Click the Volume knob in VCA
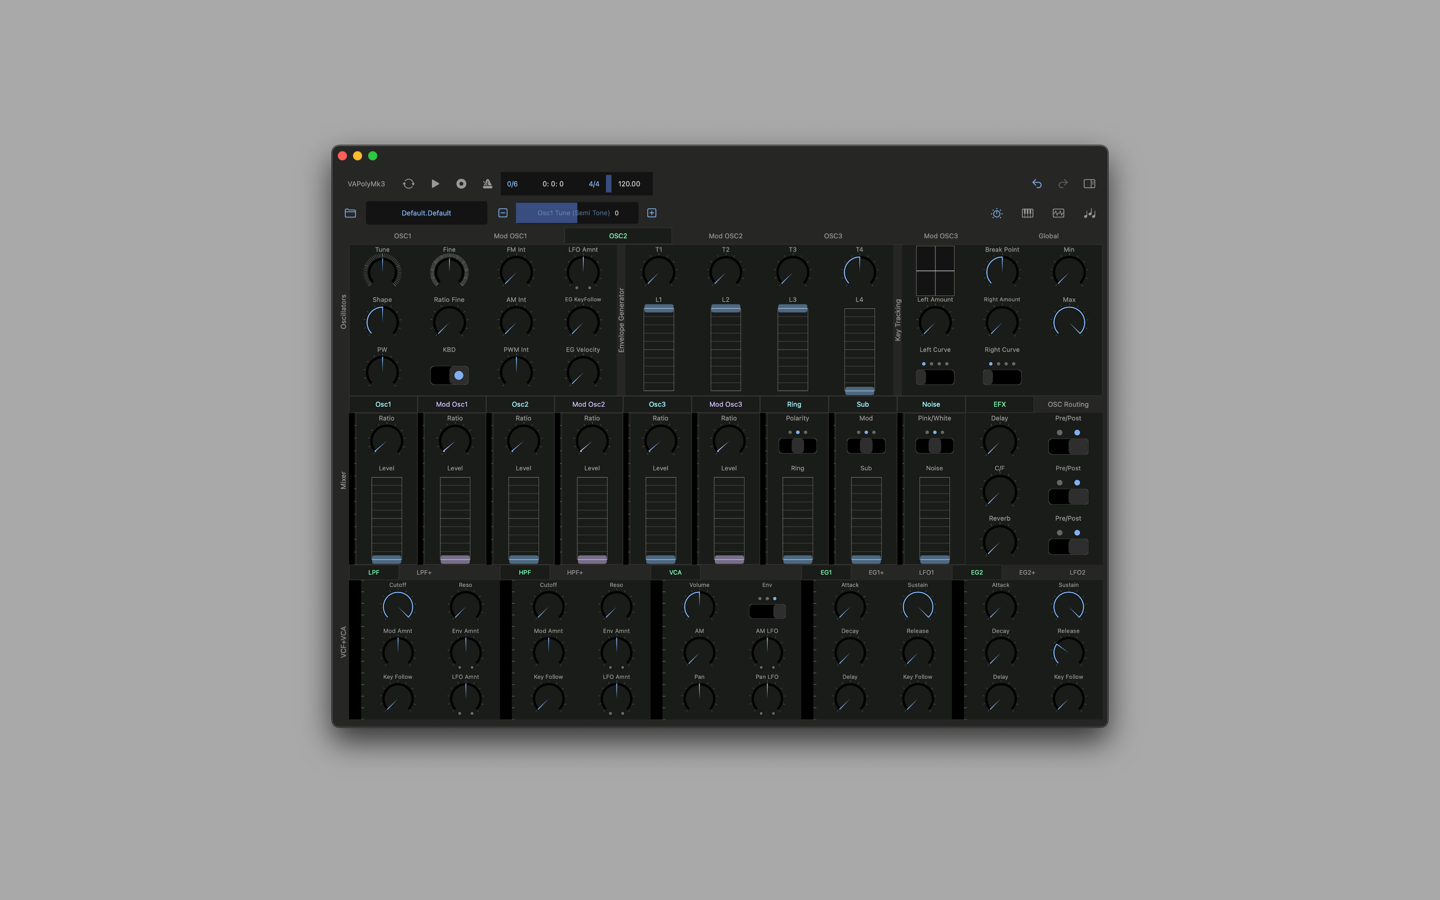This screenshot has height=900, width=1440. (699, 606)
